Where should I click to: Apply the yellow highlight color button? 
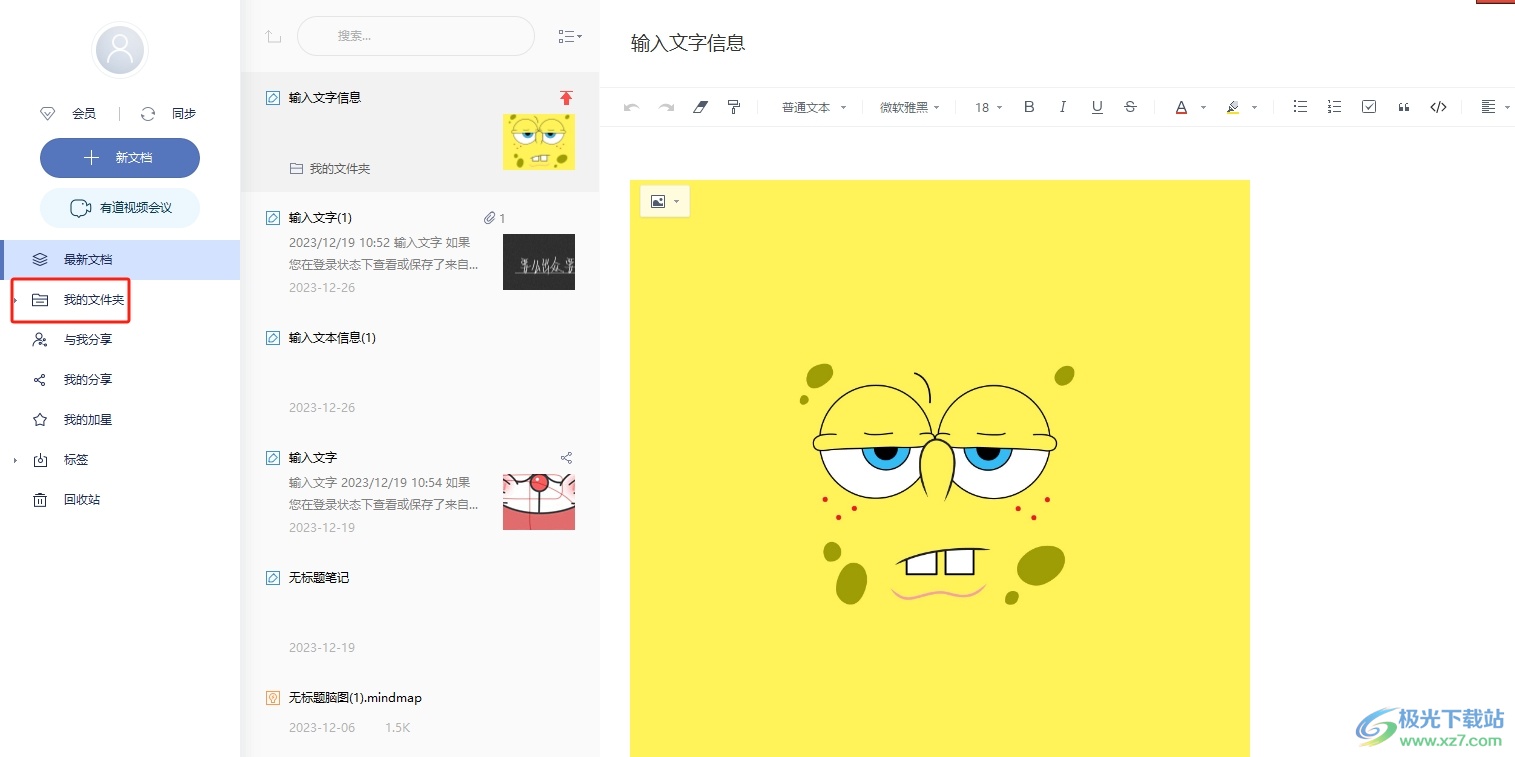click(1233, 107)
